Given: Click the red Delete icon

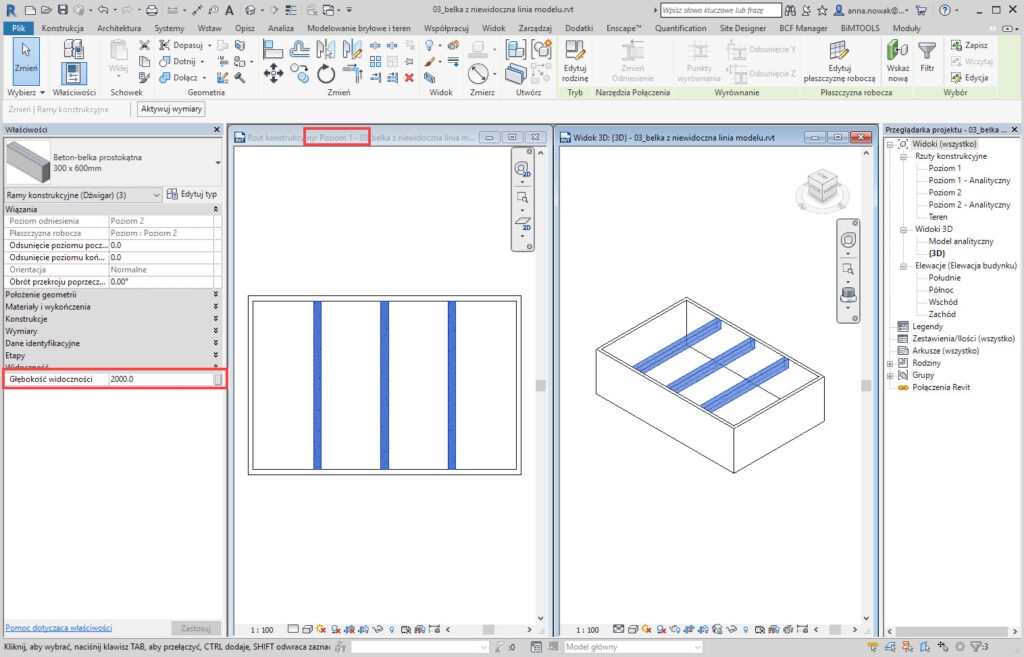Looking at the screenshot, I should pos(409,77).
